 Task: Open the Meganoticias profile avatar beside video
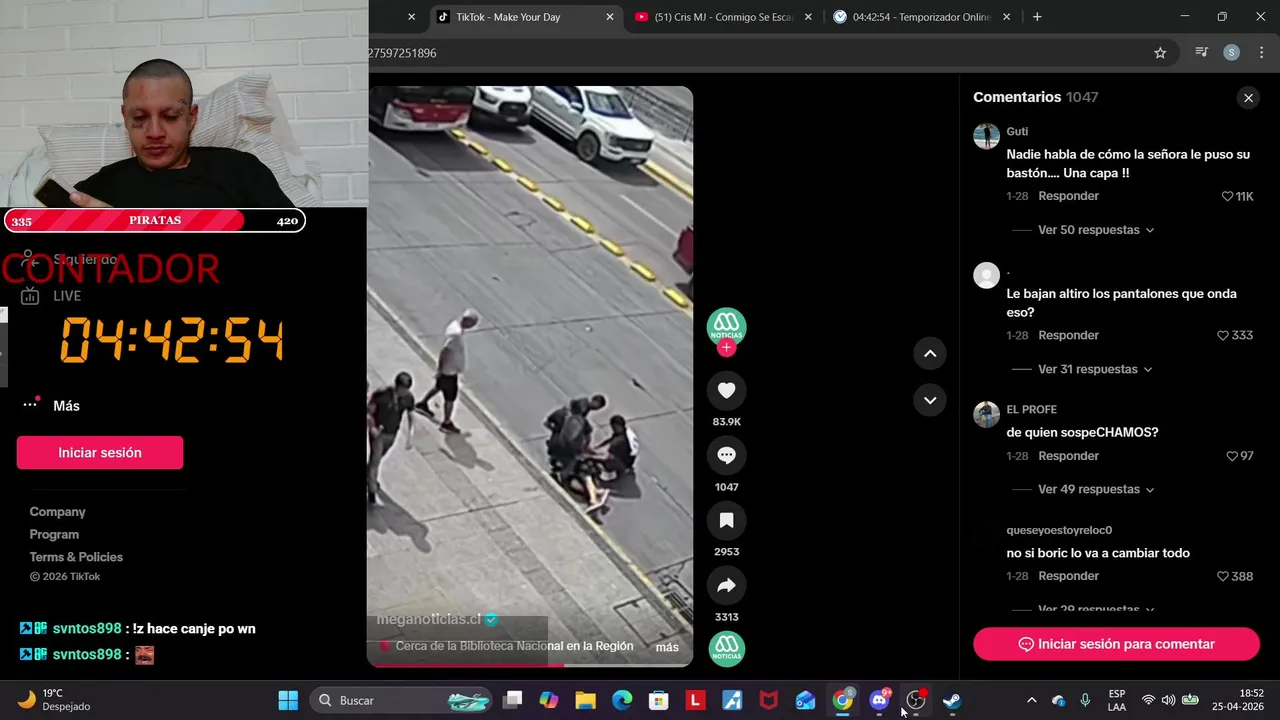point(727,326)
